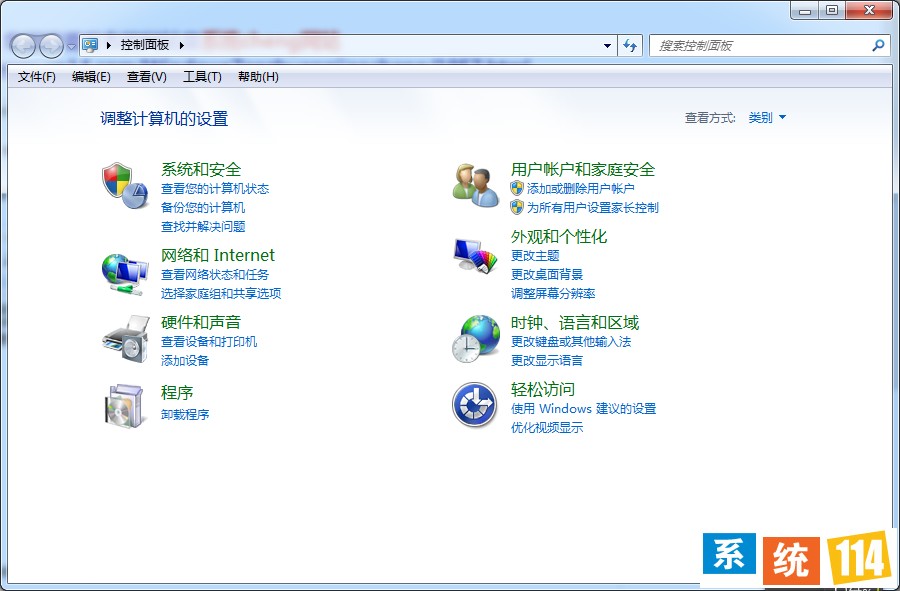
Task: Open 硬件和声音 printer icon
Action: (123, 339)
